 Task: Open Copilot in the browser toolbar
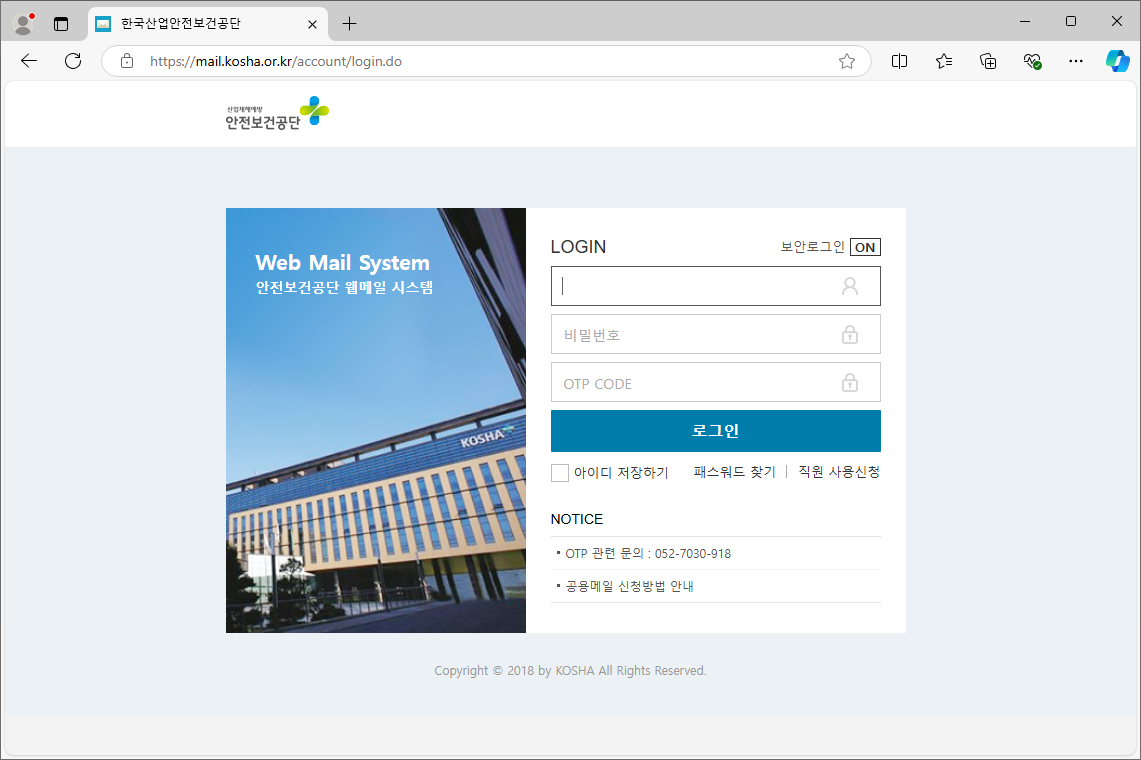[x=1117, y=61]
